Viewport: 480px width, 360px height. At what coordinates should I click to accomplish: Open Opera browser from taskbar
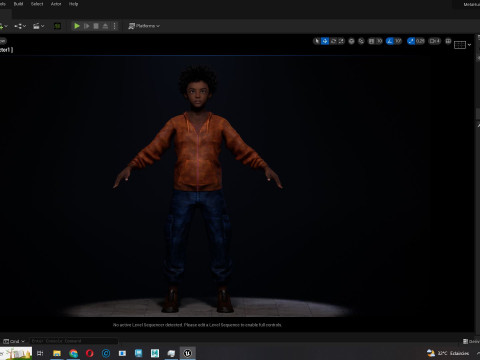click(x=90, y=353)
